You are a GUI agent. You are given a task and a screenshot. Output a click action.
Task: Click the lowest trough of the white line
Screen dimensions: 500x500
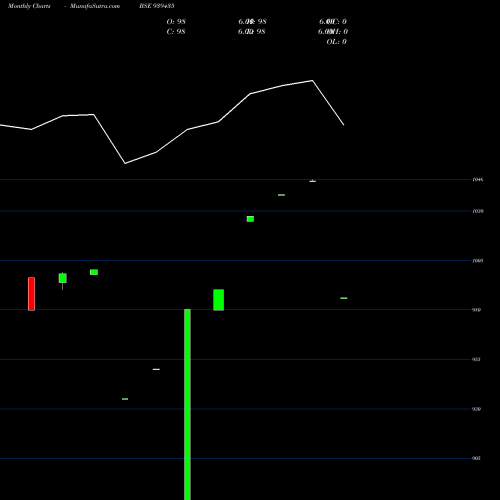[x=125, y=163]
